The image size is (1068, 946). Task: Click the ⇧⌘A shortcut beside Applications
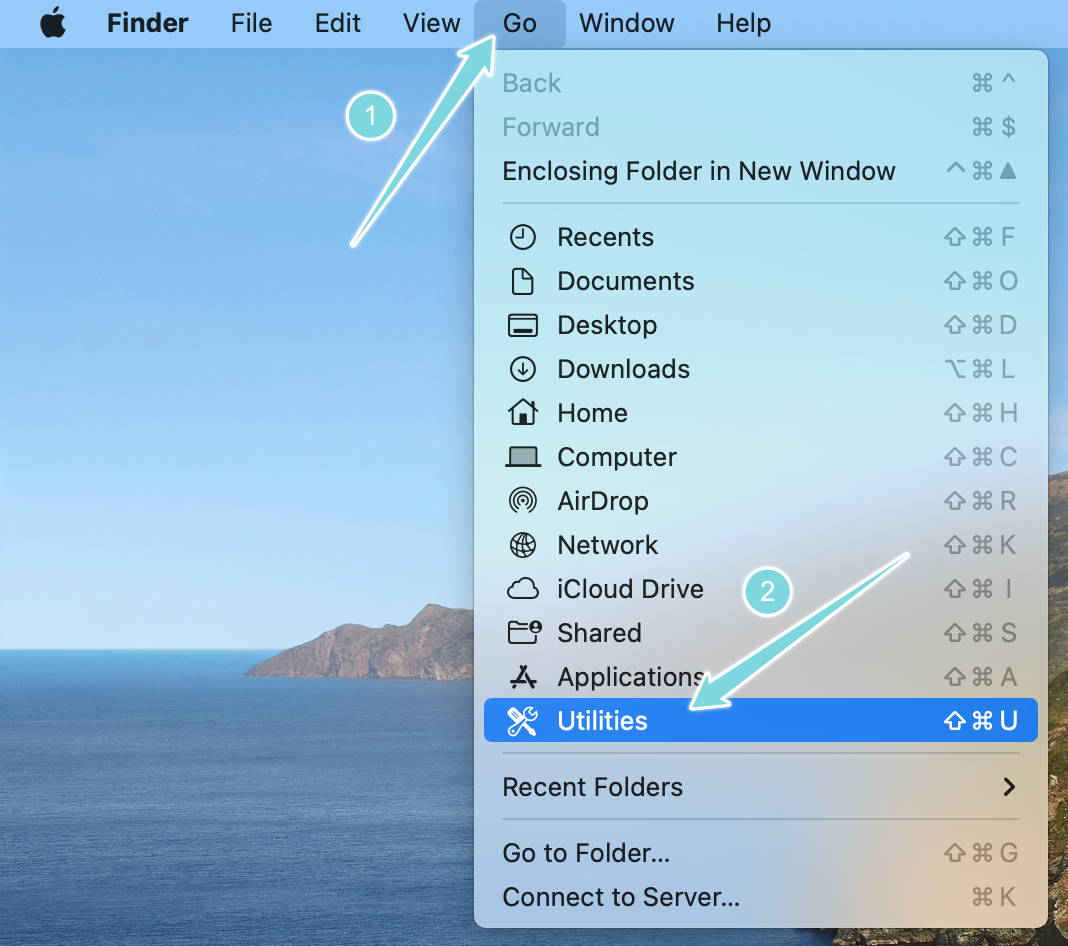click(980, 677)
